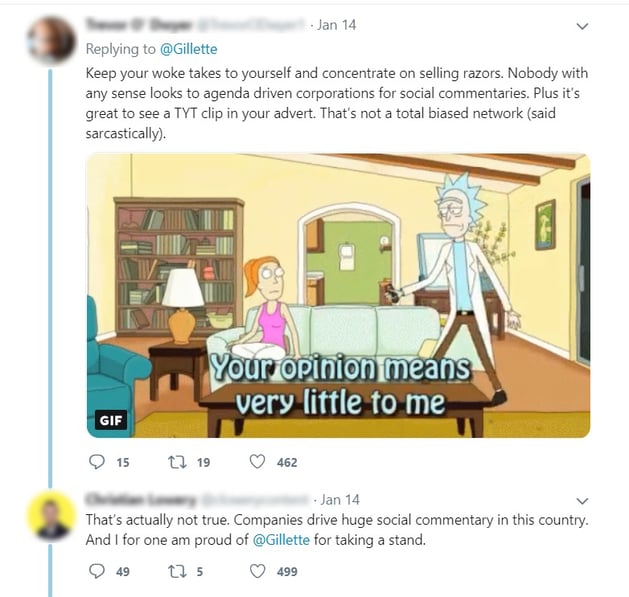Click the GIF badge on image
Image resolution: width=629 pixels, height=597 pixels.
tap(111, 420)
